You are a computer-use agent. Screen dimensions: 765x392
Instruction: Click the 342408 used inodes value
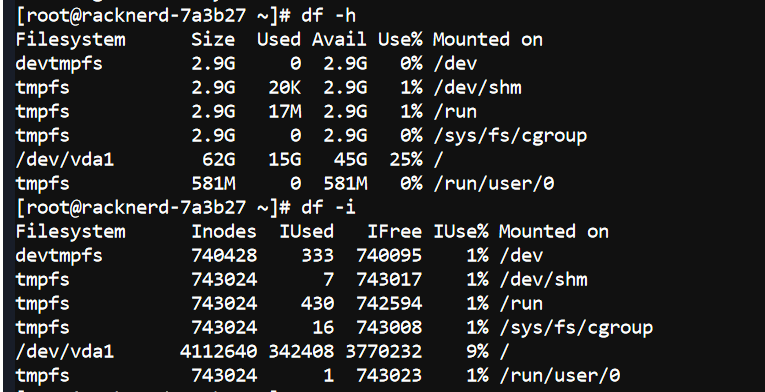click(x=301, y=351)
